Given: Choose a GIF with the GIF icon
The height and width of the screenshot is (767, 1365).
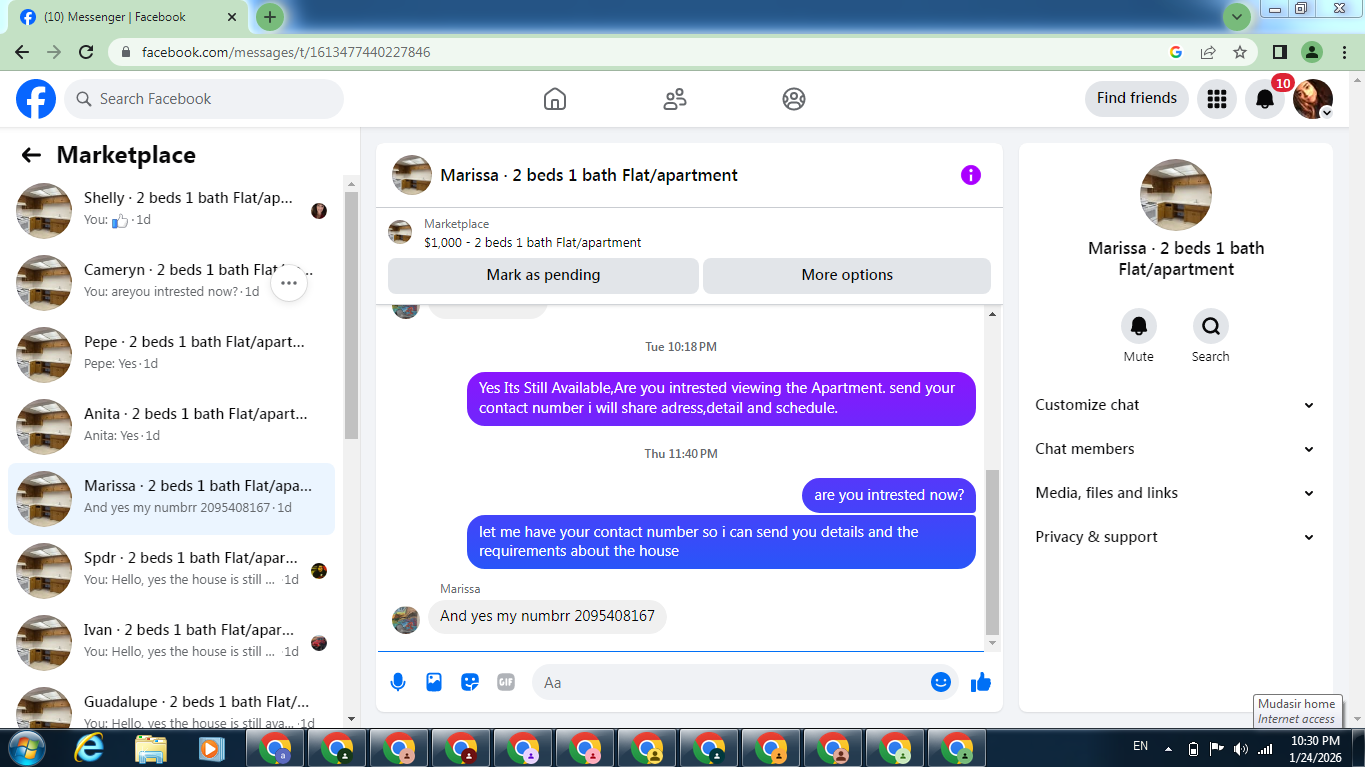Looking at the screenshot, I should click(506, 682).
